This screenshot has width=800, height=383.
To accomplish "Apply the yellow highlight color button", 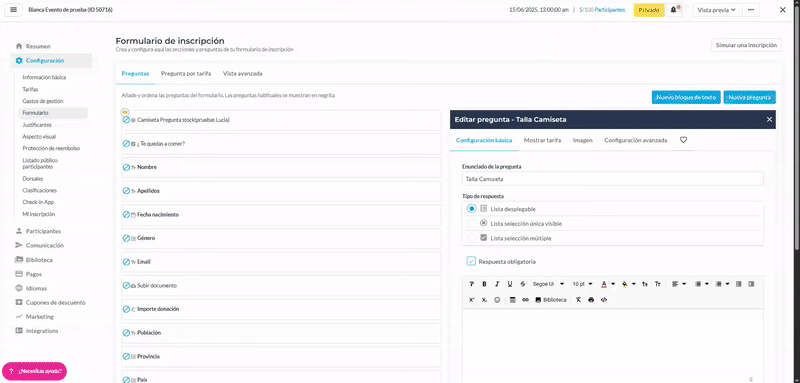I will pyautogui.click(x=625, y=284).
